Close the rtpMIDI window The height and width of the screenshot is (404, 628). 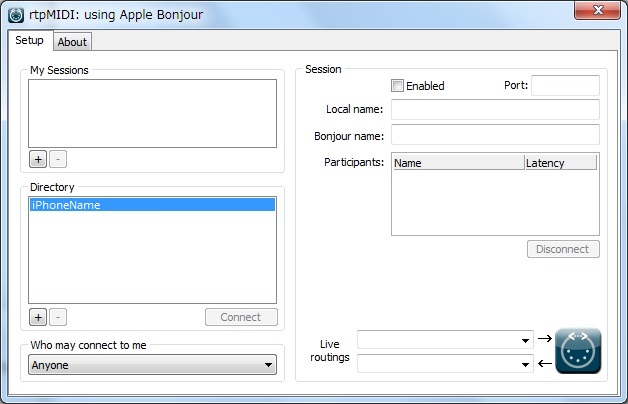598,10
